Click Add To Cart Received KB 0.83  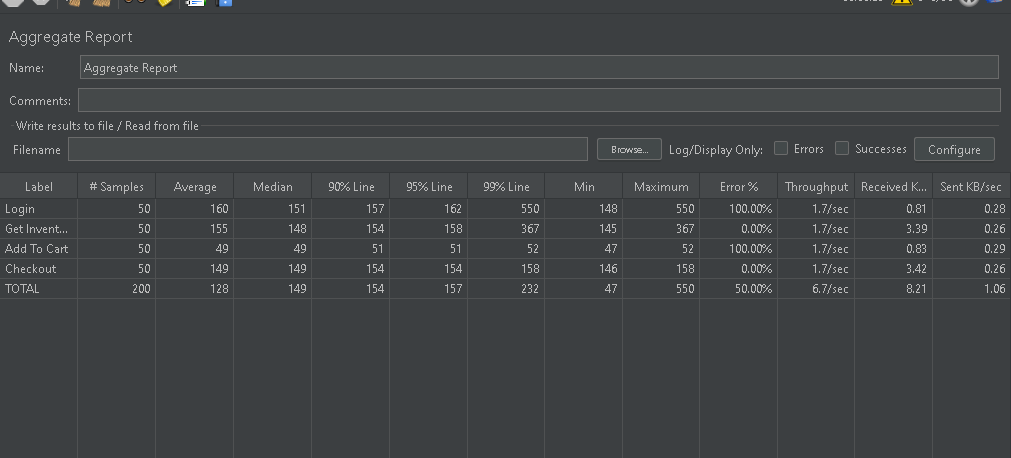click(916, 248)
